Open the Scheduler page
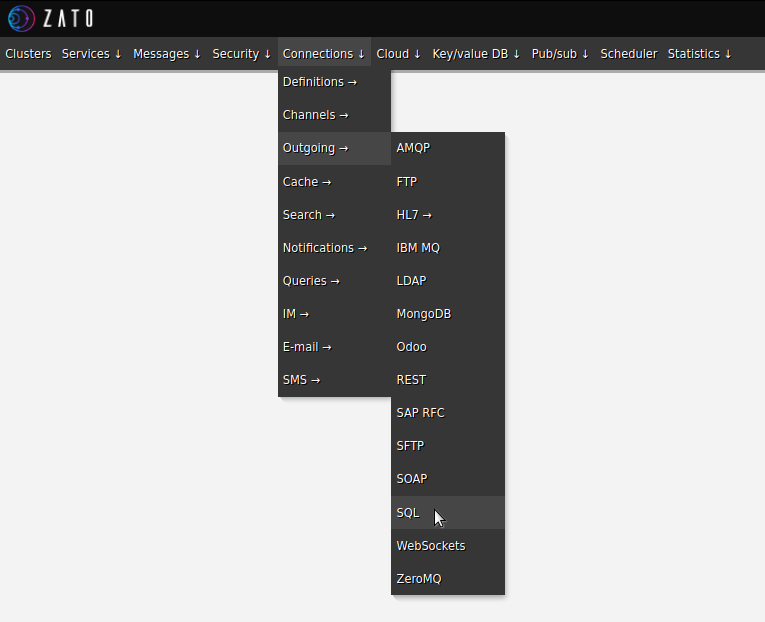The image size is (765, 622). pyautogui.click(x=629, y=54)
